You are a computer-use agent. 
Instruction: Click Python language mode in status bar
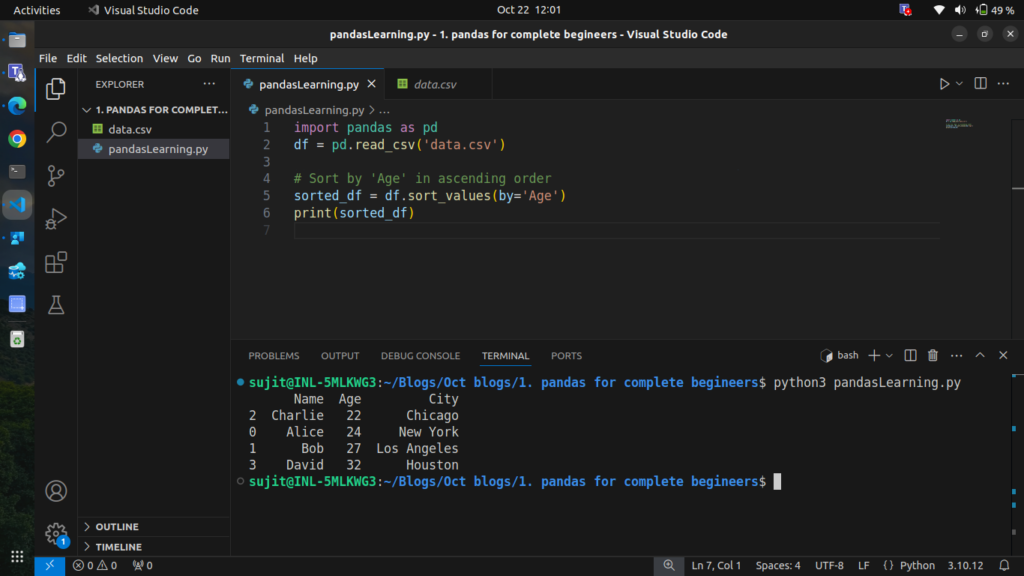(x=916, y=566)
